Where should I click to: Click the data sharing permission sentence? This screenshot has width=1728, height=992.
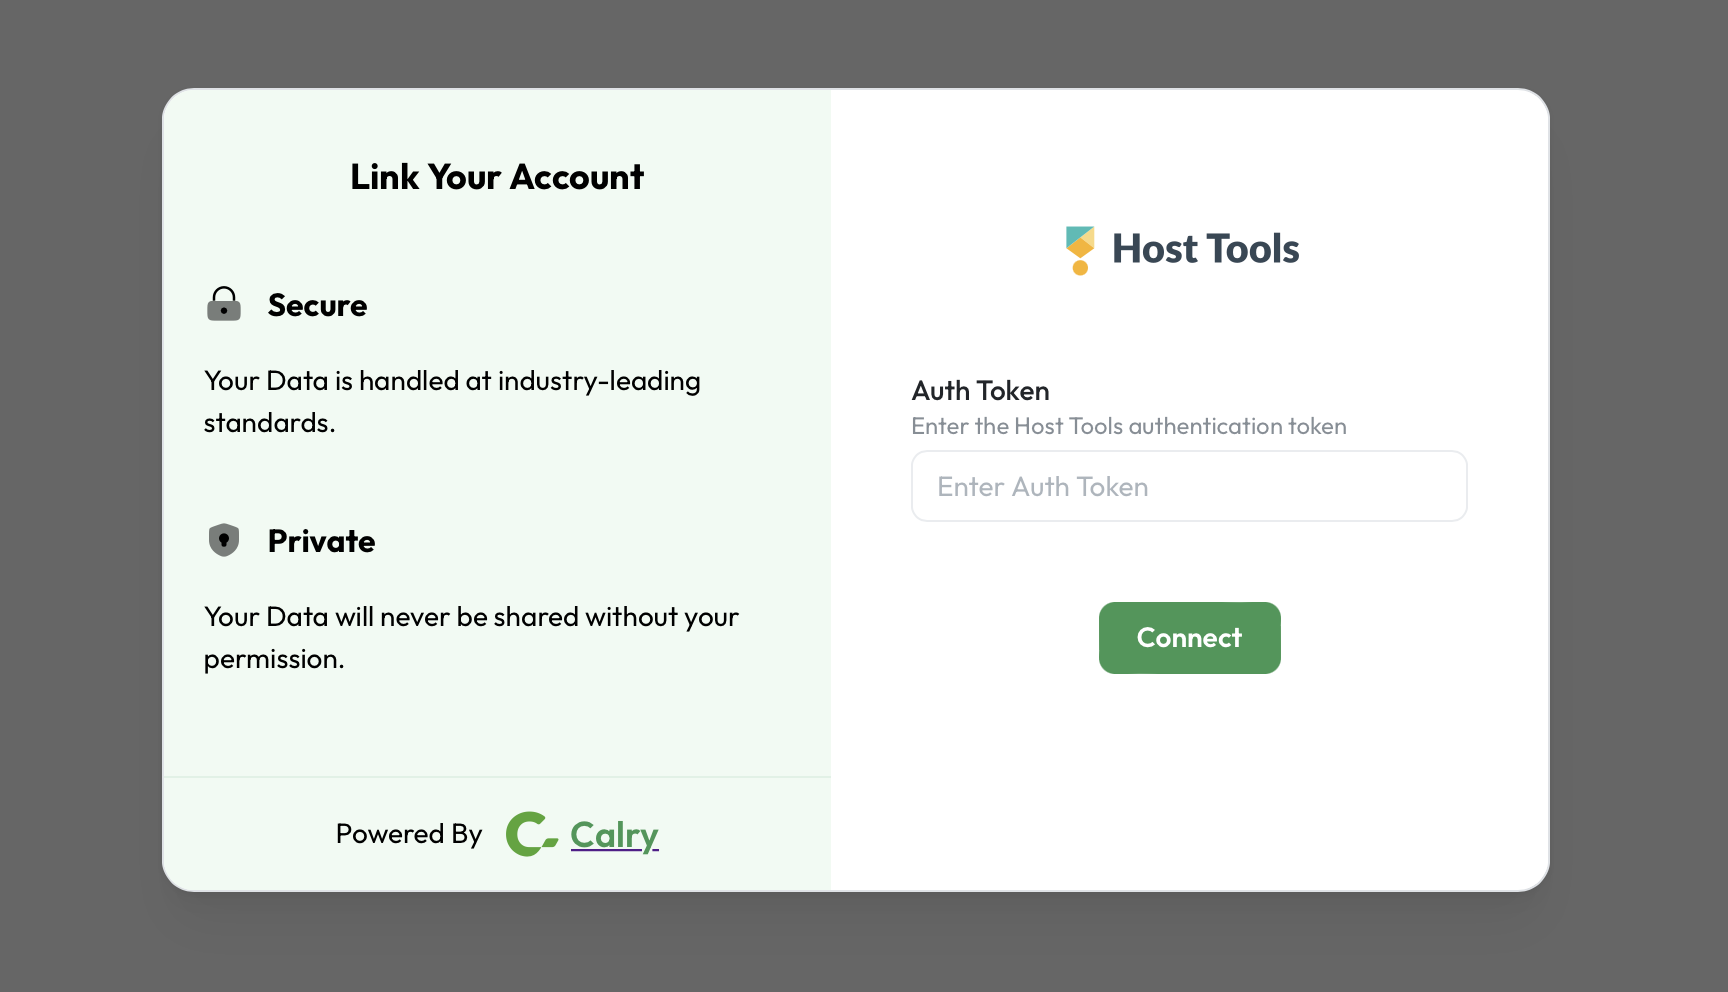click(x=470, y=637)
